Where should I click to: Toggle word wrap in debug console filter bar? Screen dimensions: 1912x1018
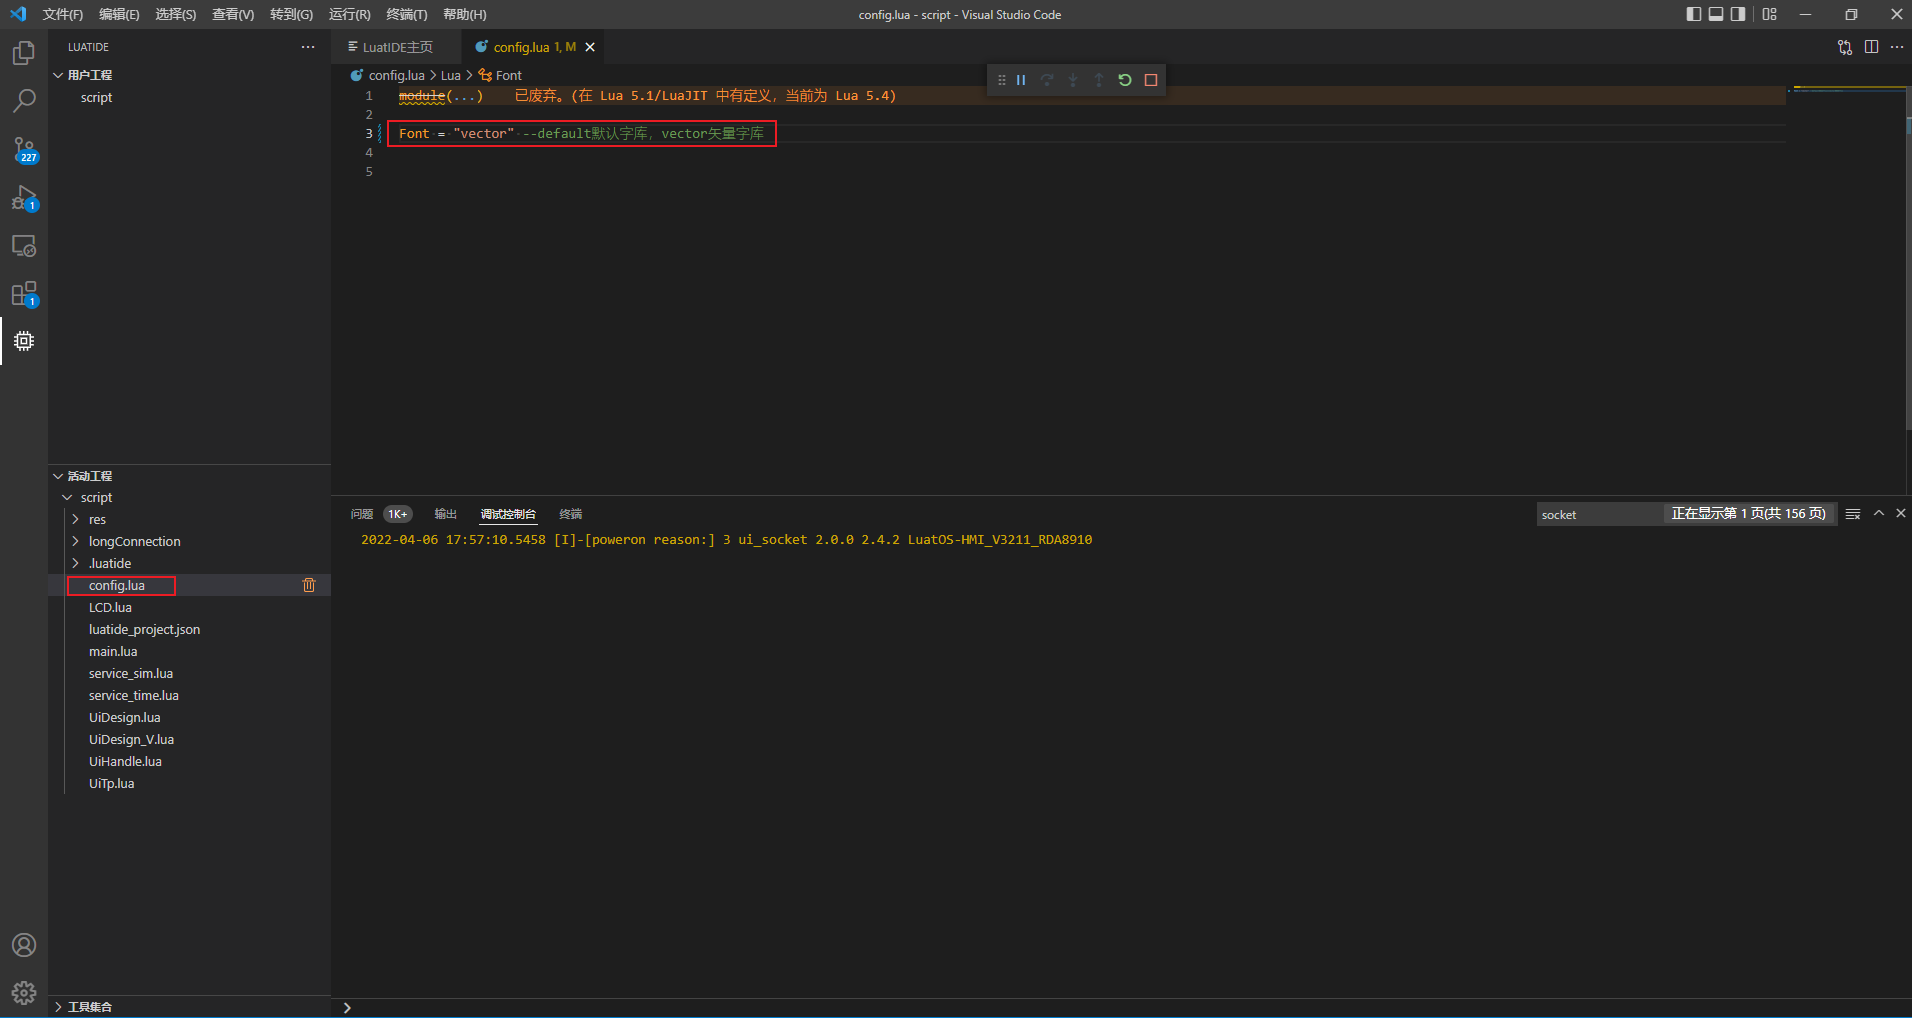[1853, 513]
